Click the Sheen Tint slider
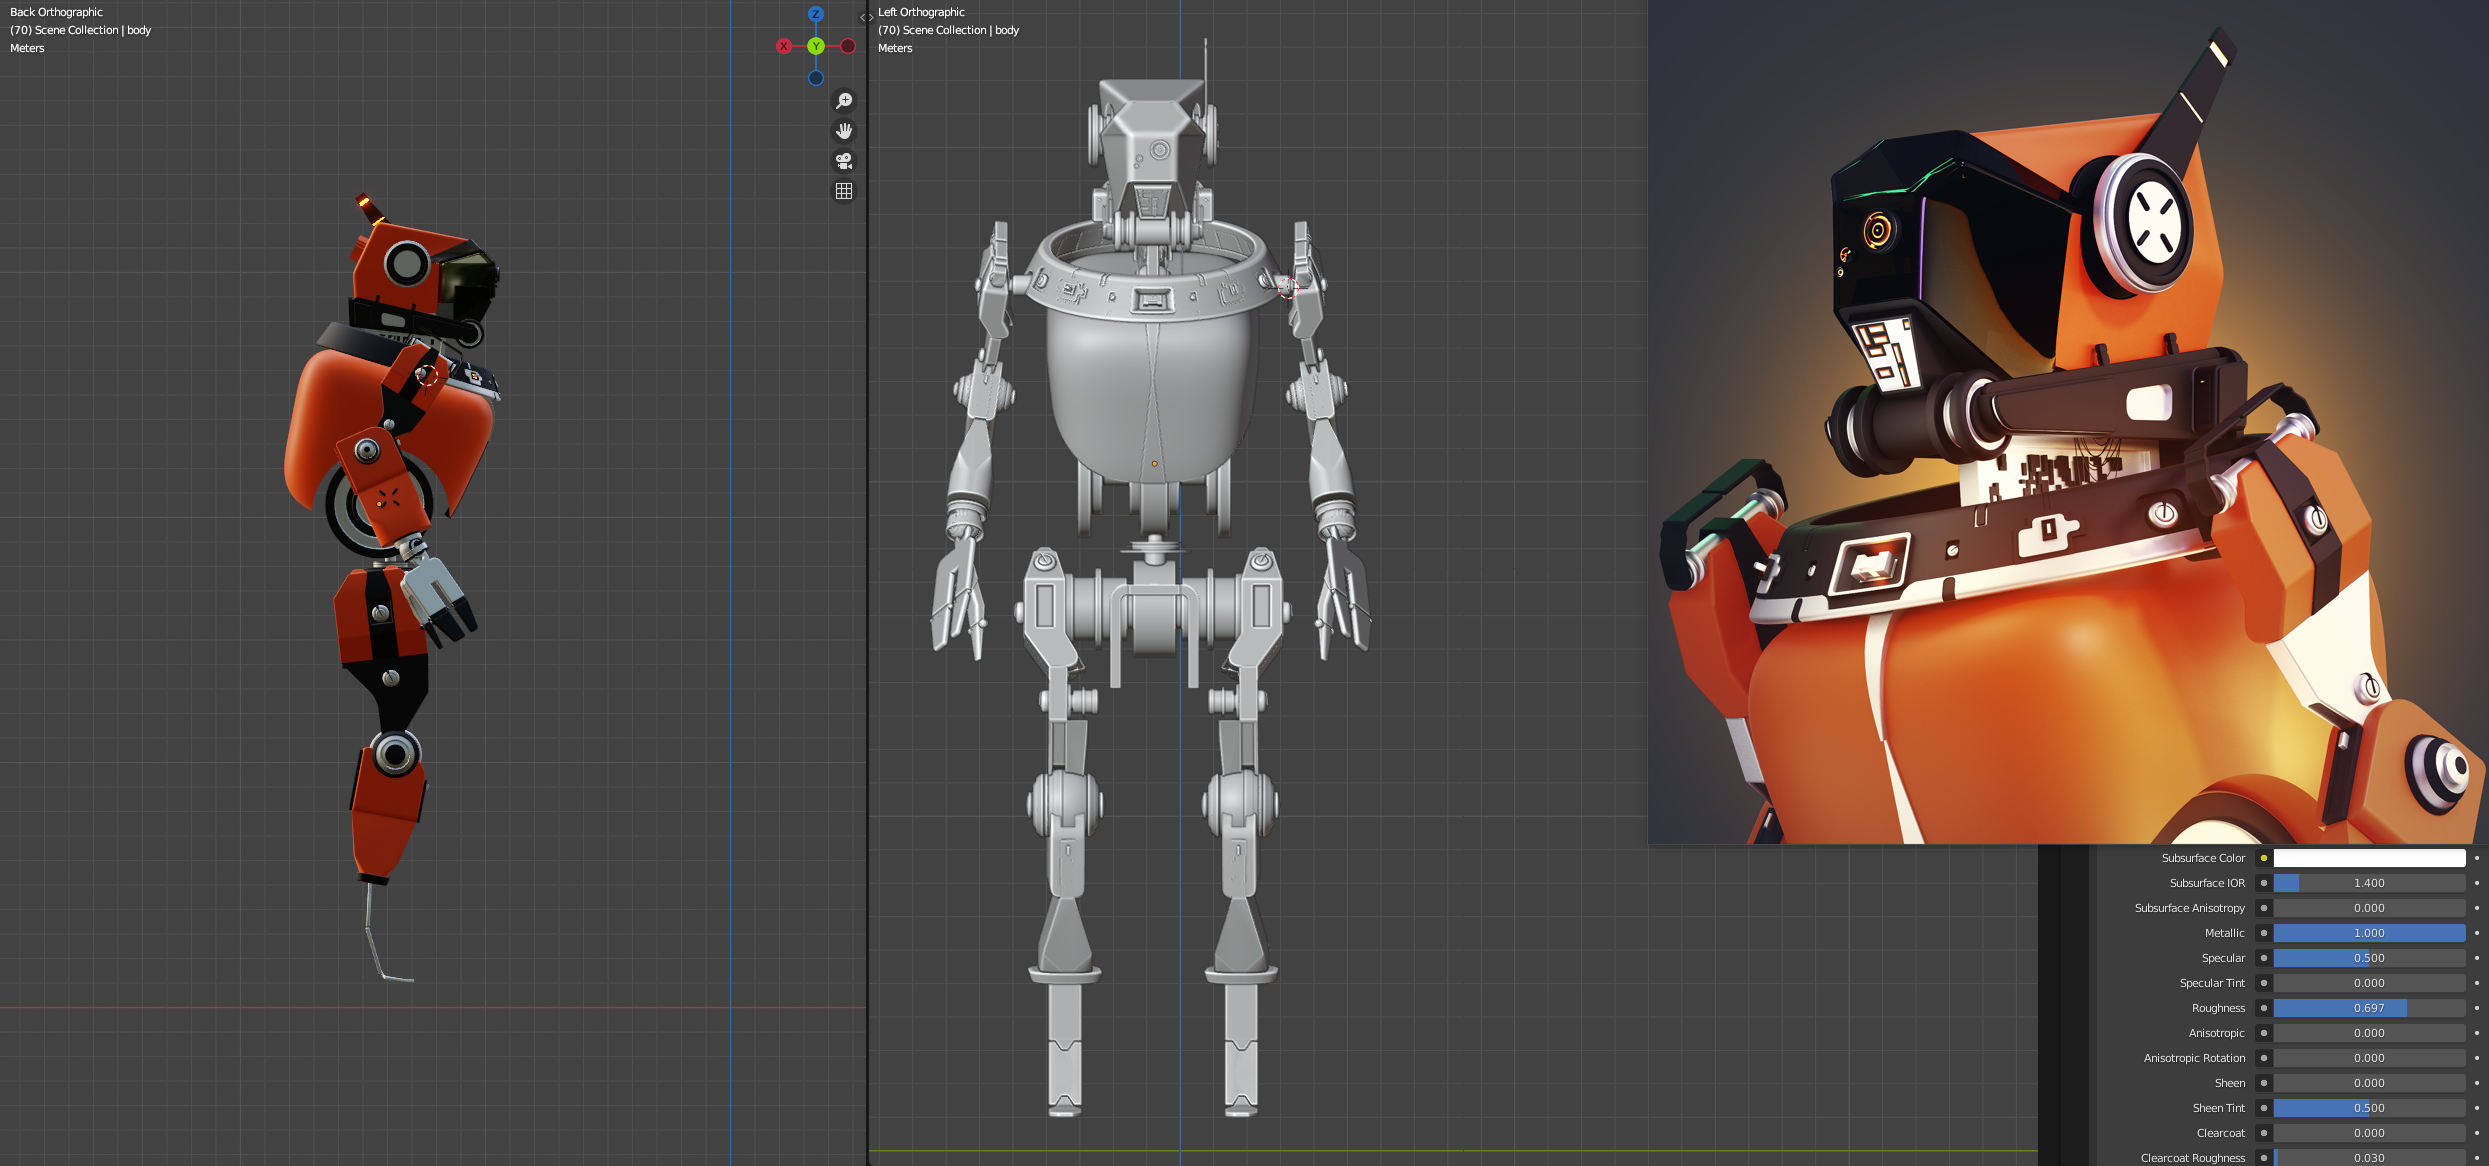 point(2368,1108)
